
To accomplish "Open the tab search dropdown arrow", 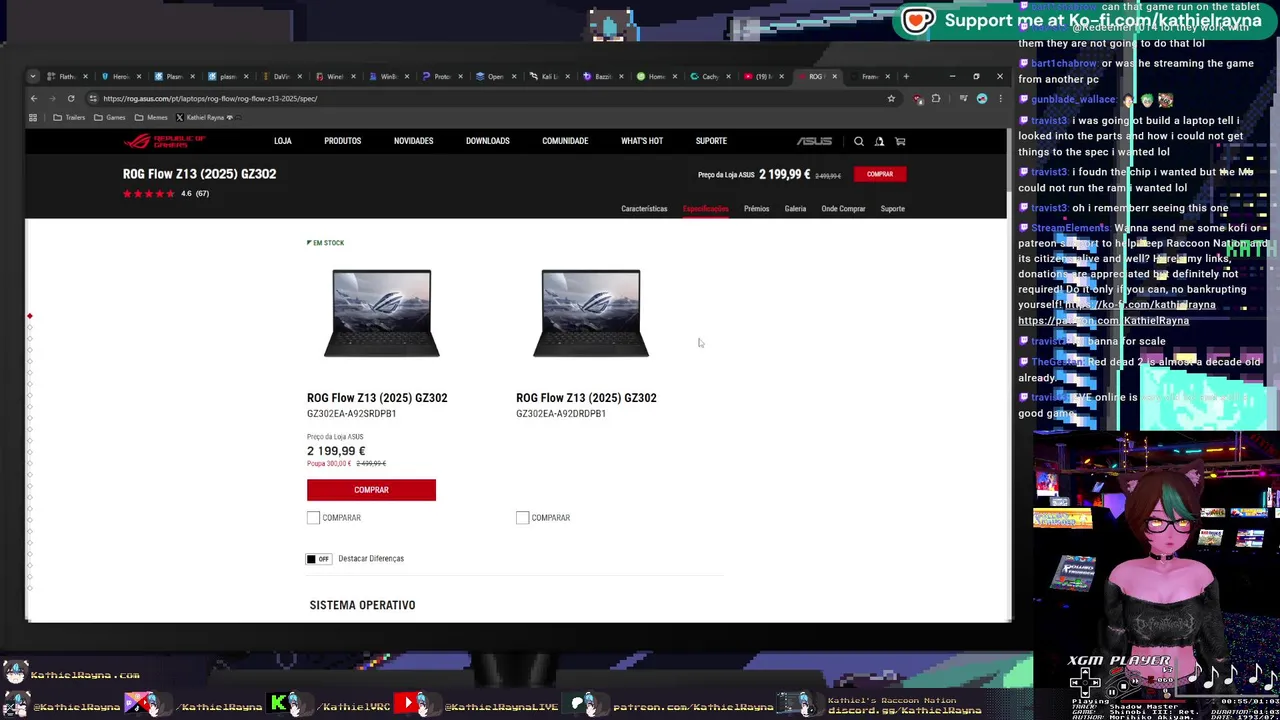I will (x=33, y=76).
